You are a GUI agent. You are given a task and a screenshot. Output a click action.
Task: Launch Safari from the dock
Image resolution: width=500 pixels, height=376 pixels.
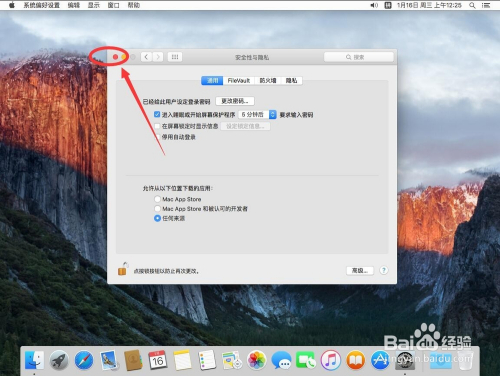click(84, 361)
